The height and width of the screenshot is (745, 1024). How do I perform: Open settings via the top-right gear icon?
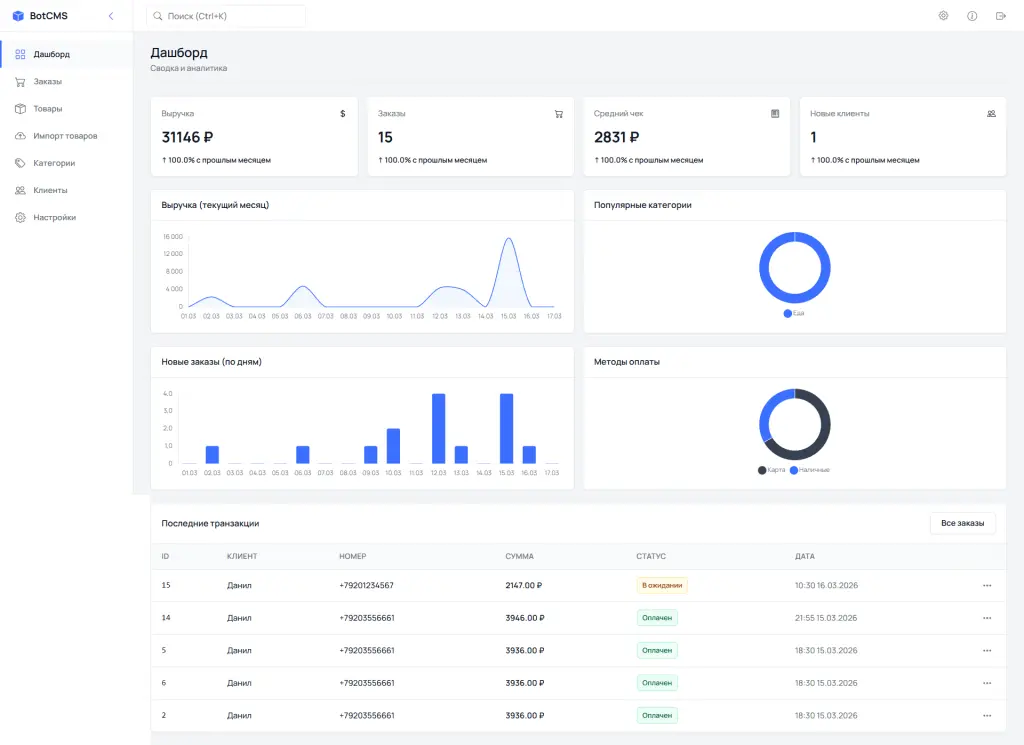[943, 16]
